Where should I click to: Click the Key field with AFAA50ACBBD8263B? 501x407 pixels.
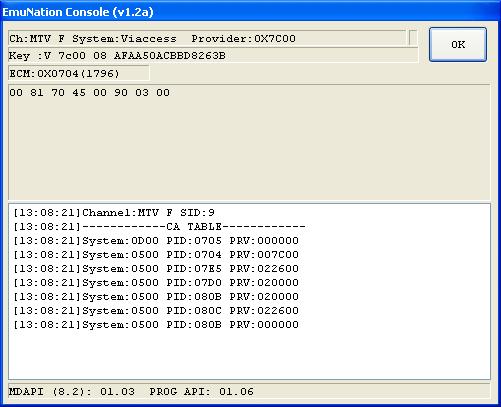[x=213, y=55]
